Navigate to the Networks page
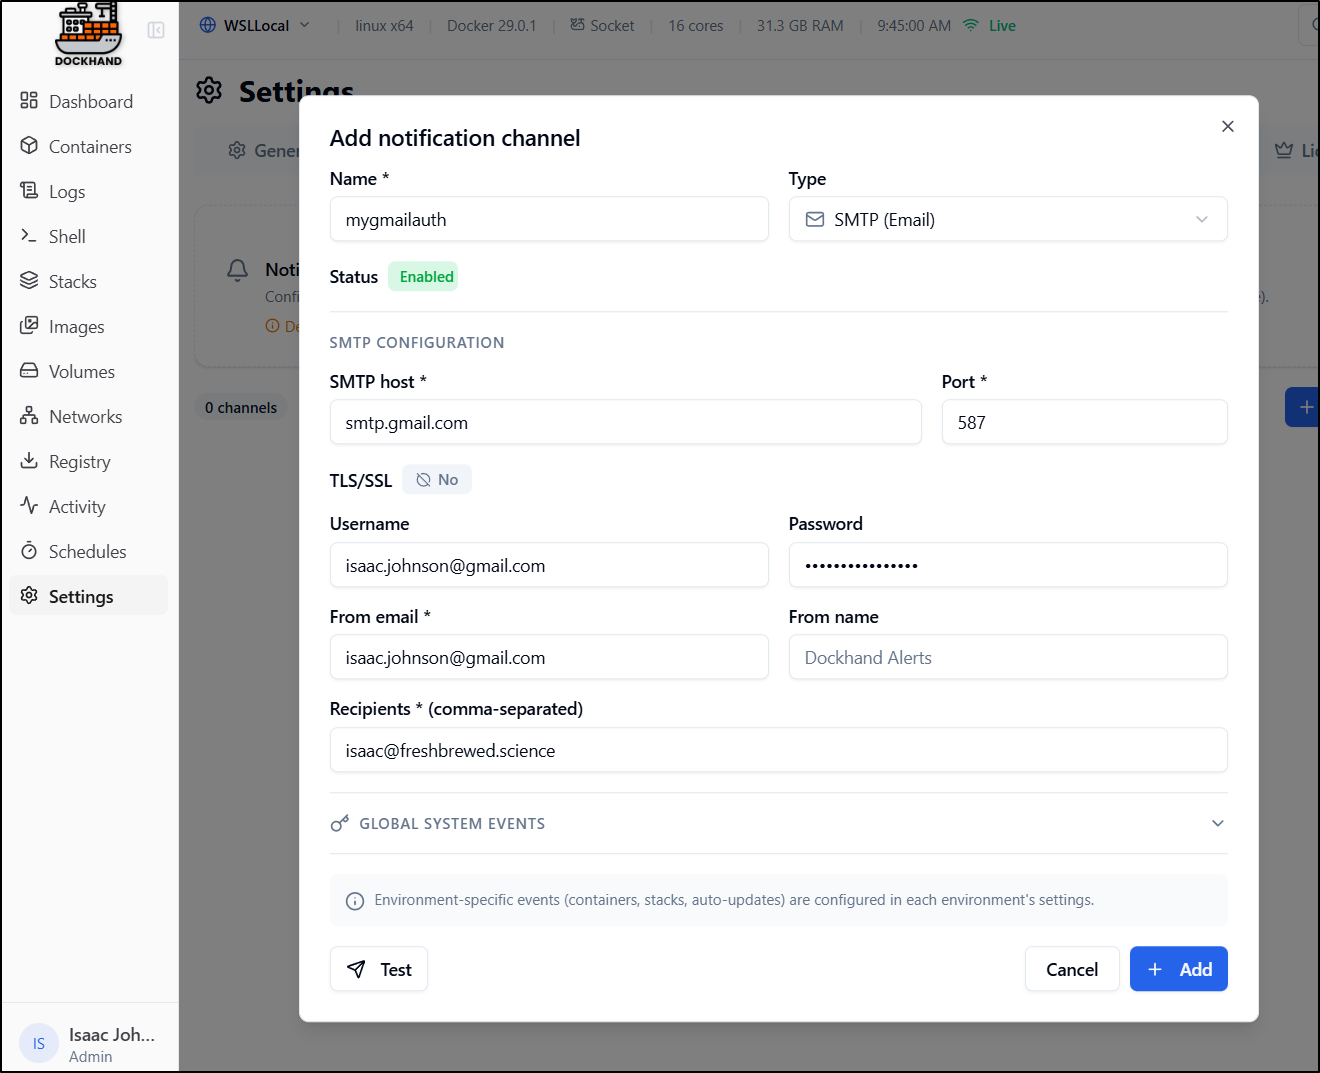The height and width of the screenshot is (1073, 1320). (x=85, y=417)
